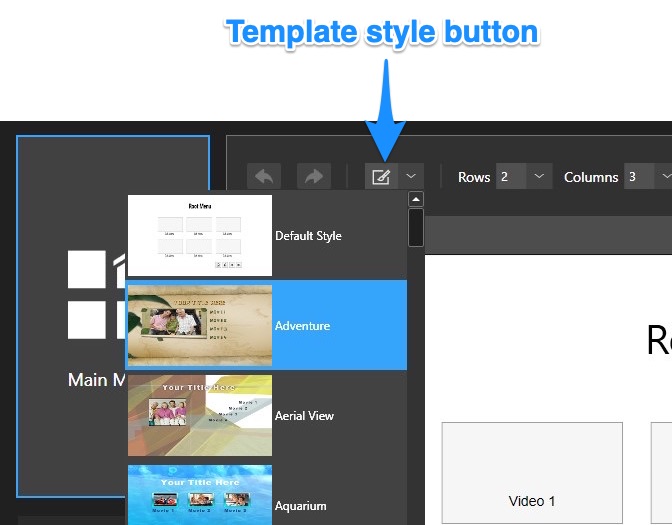Viewport: 672px width, 525px height.
Task: Click the Columns number field
Action: coord(639,176)
